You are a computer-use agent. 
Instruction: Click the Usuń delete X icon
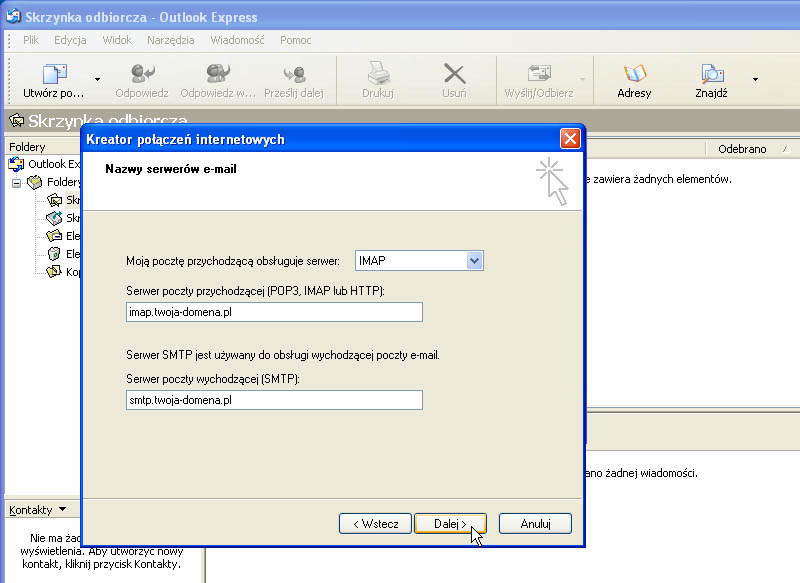coord(454,73)
